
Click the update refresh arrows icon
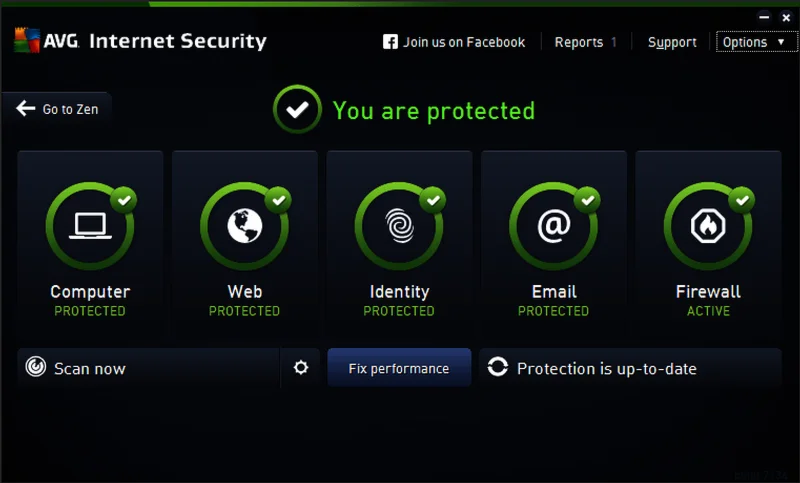click(497, 368)
